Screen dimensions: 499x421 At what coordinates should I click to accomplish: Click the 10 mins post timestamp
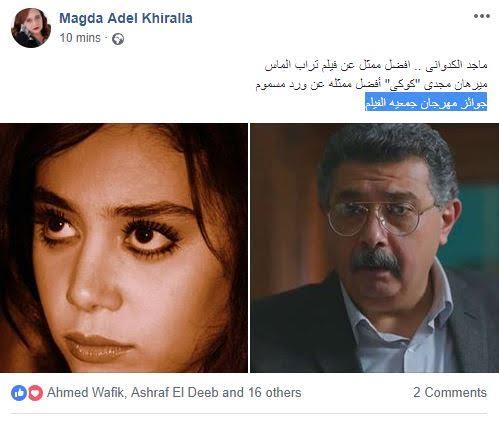(80, 38)
